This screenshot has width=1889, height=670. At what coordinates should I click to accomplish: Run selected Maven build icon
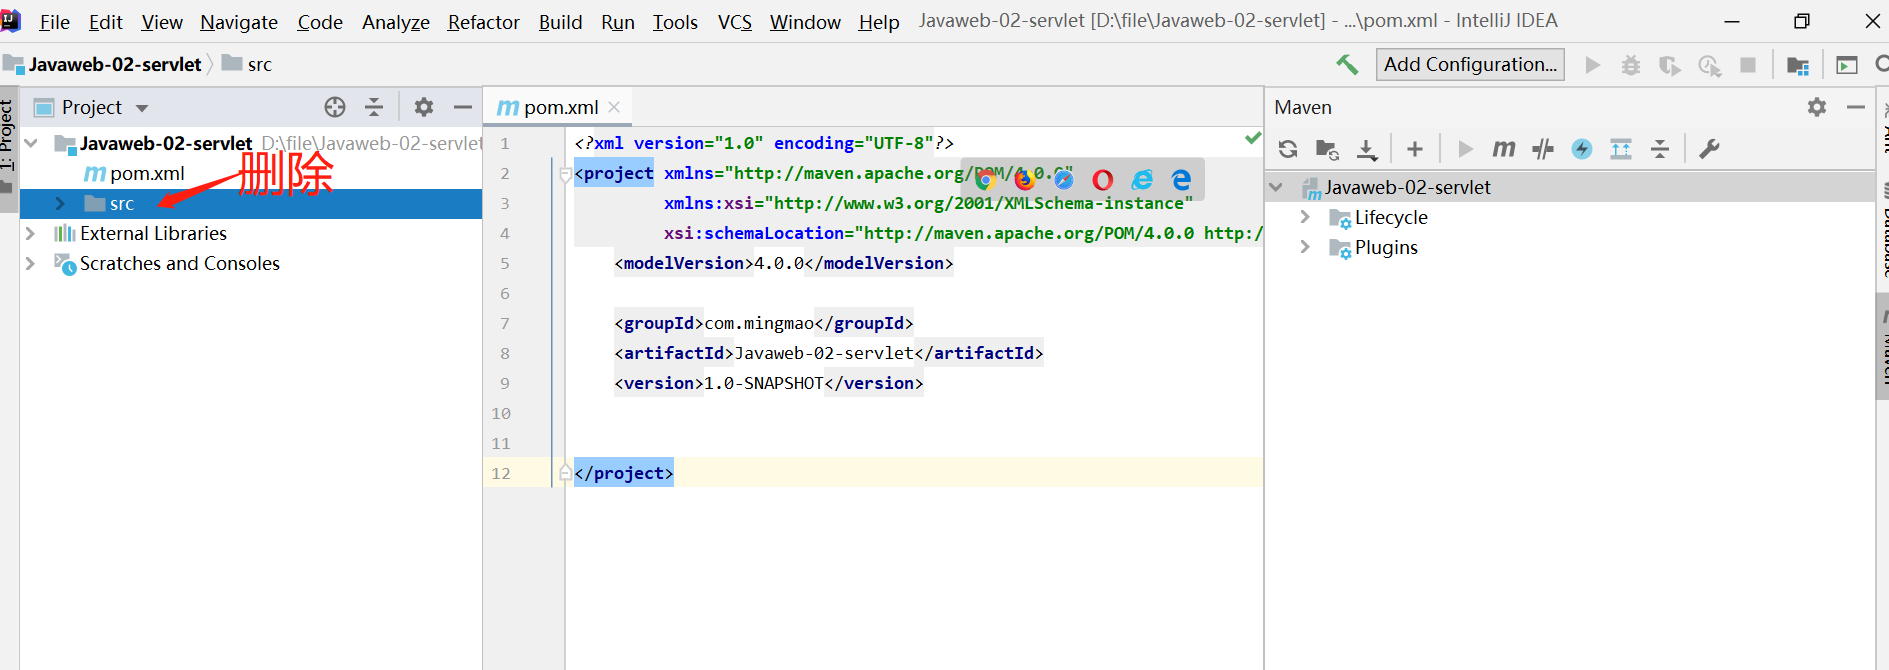1465,149
